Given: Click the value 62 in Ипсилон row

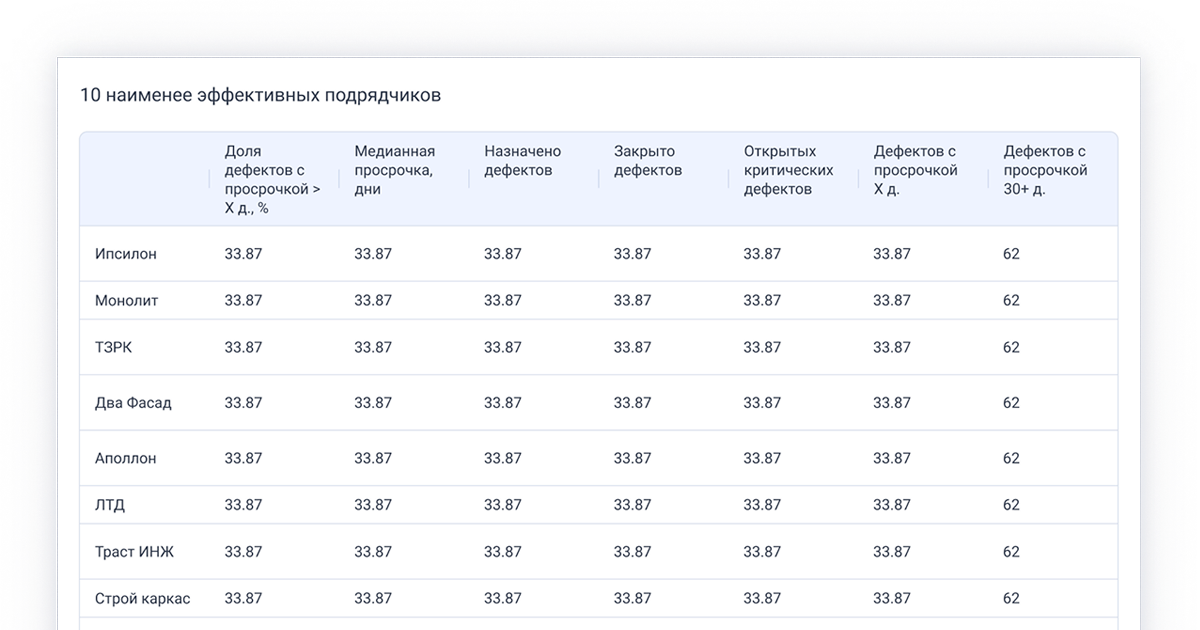Looking at the screenshot, I should point(1011,253).
